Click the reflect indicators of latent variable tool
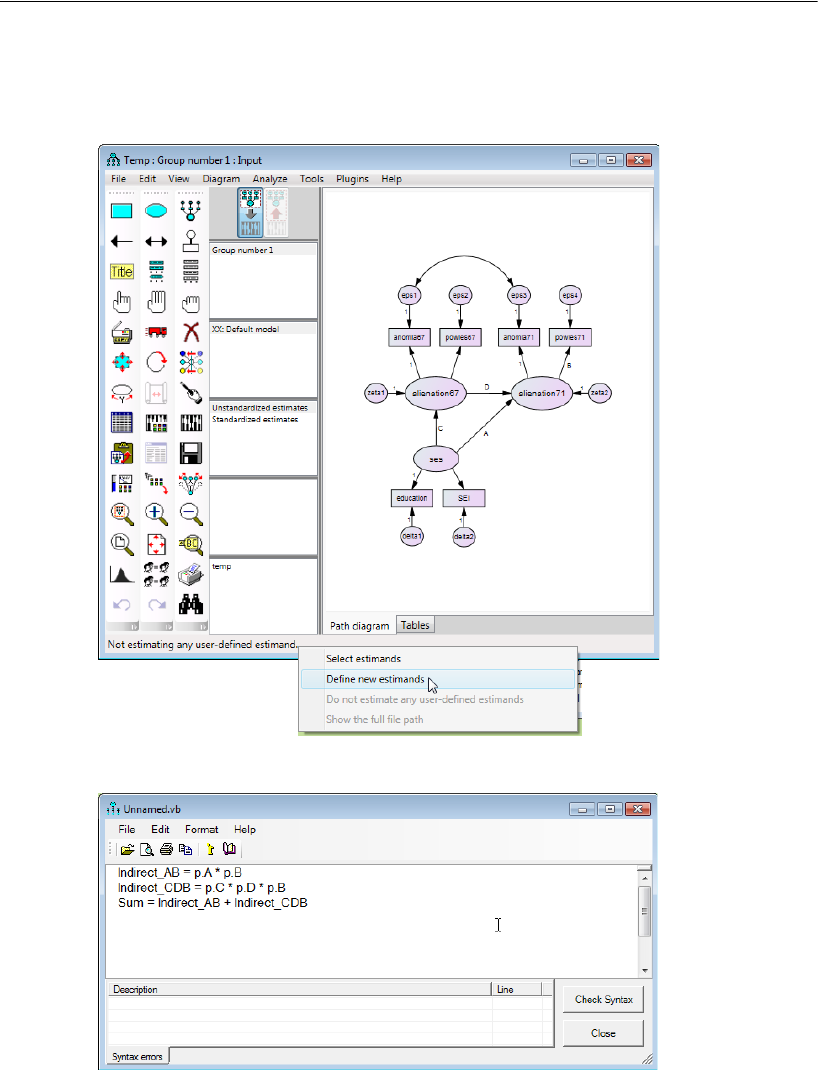 coord(191,362)
